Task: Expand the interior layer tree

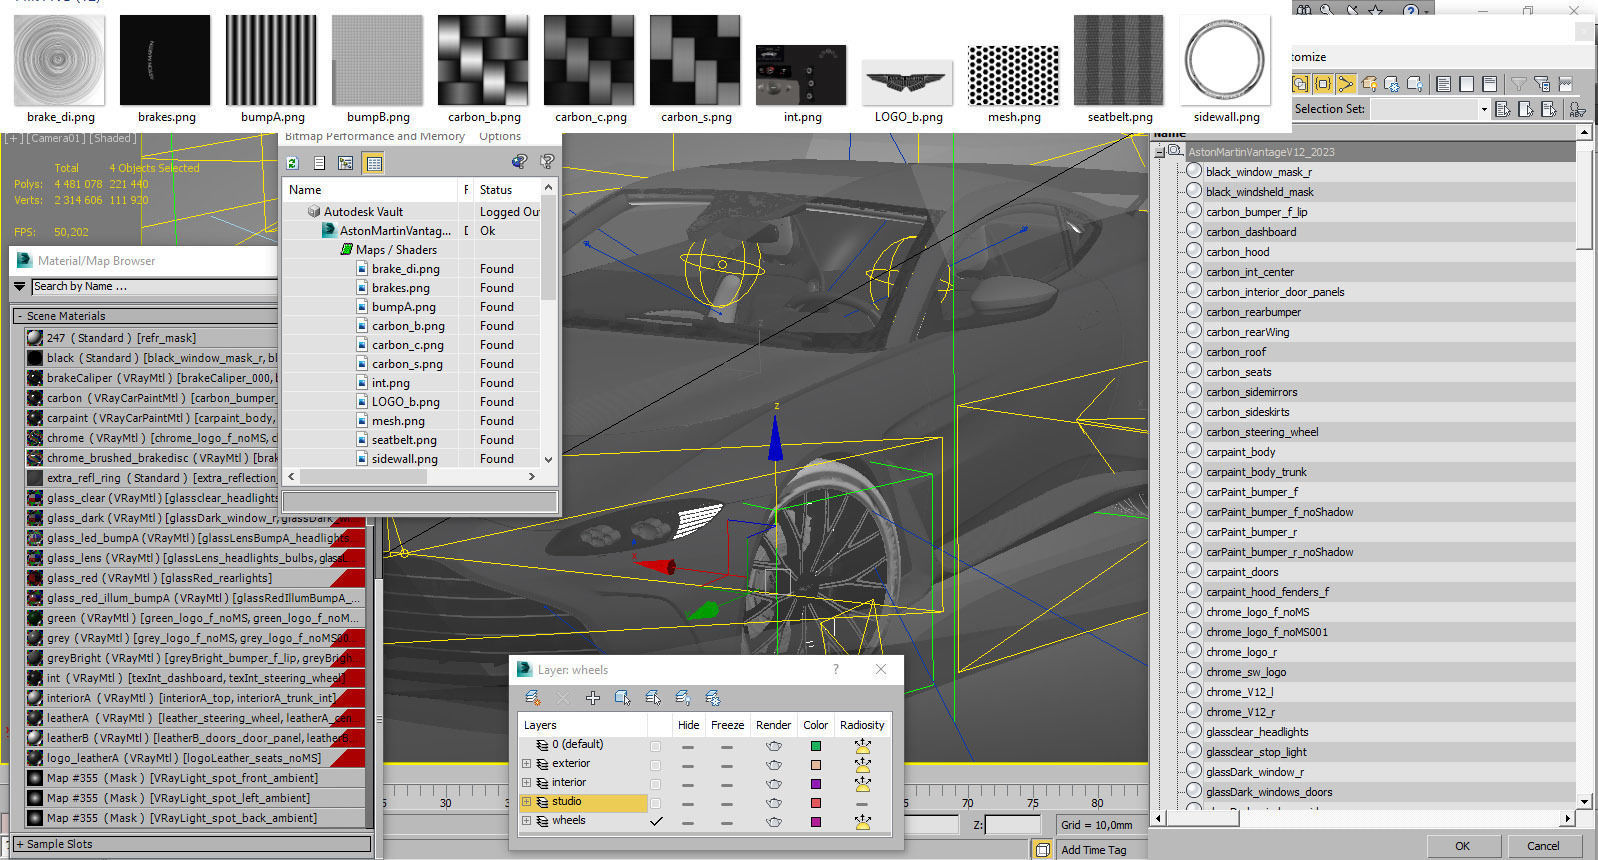Action: point(526,783)
